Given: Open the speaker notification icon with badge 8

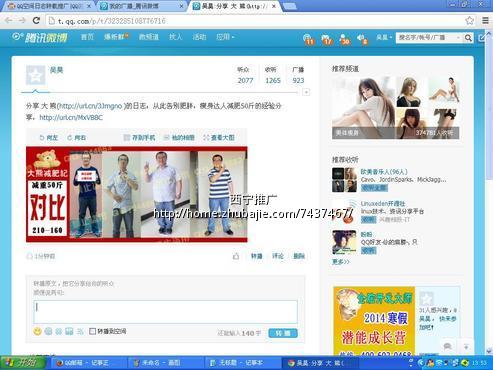Looking at the screenshot, I should 362,39.
